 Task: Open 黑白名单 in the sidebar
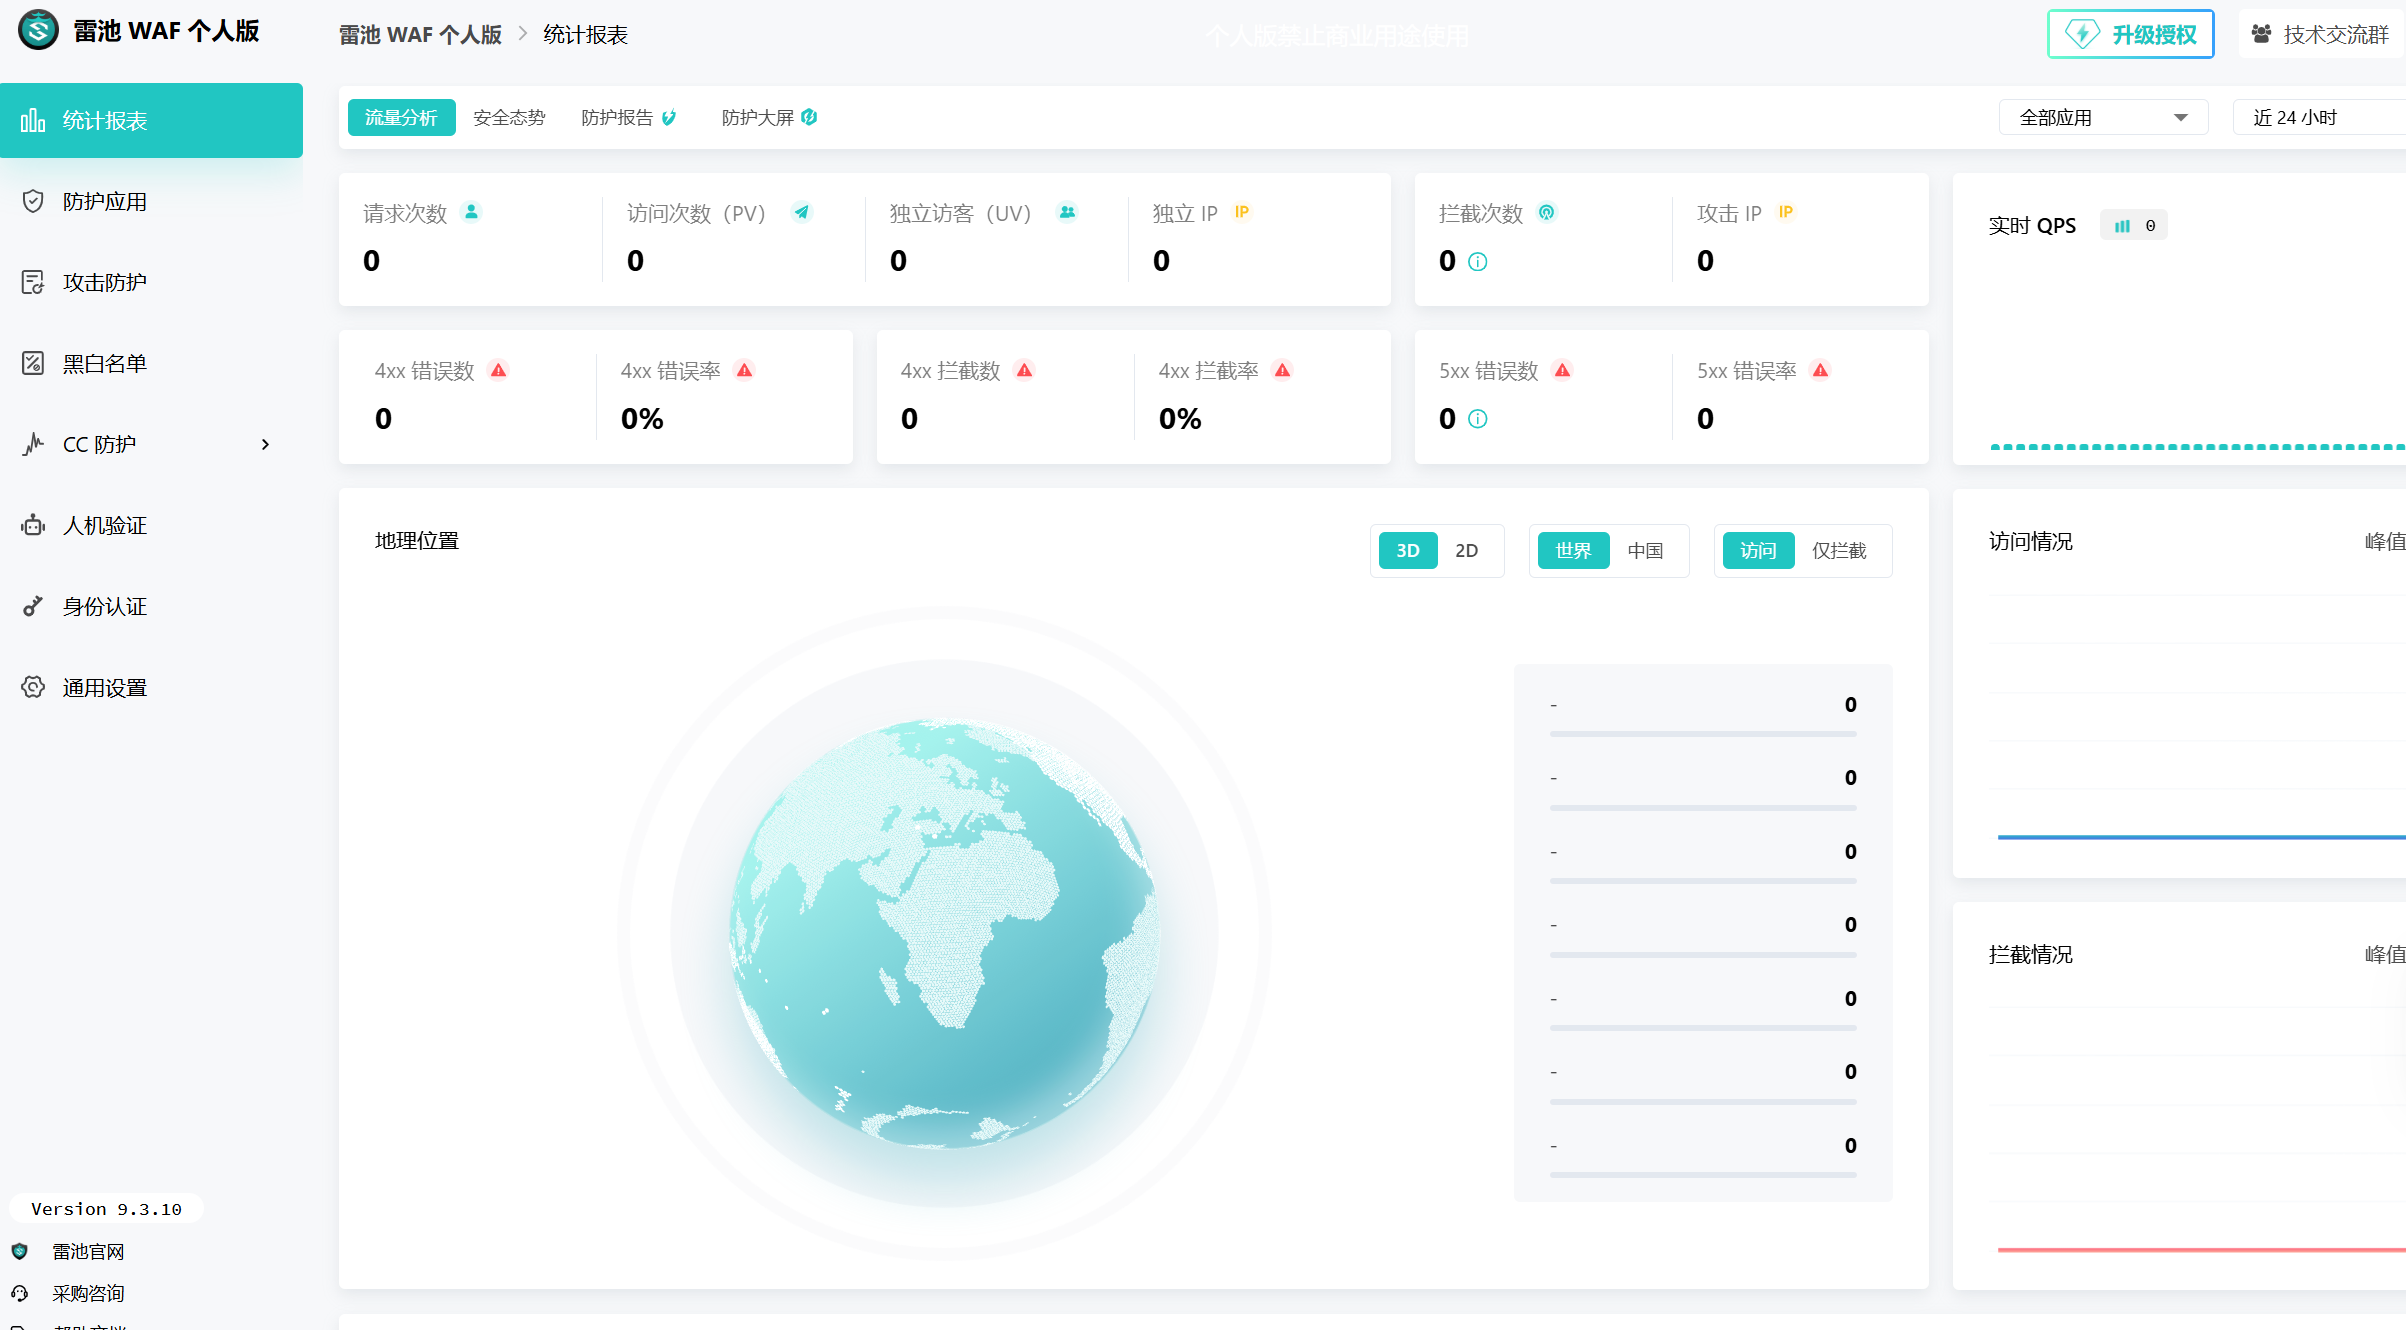click(151, 363)
